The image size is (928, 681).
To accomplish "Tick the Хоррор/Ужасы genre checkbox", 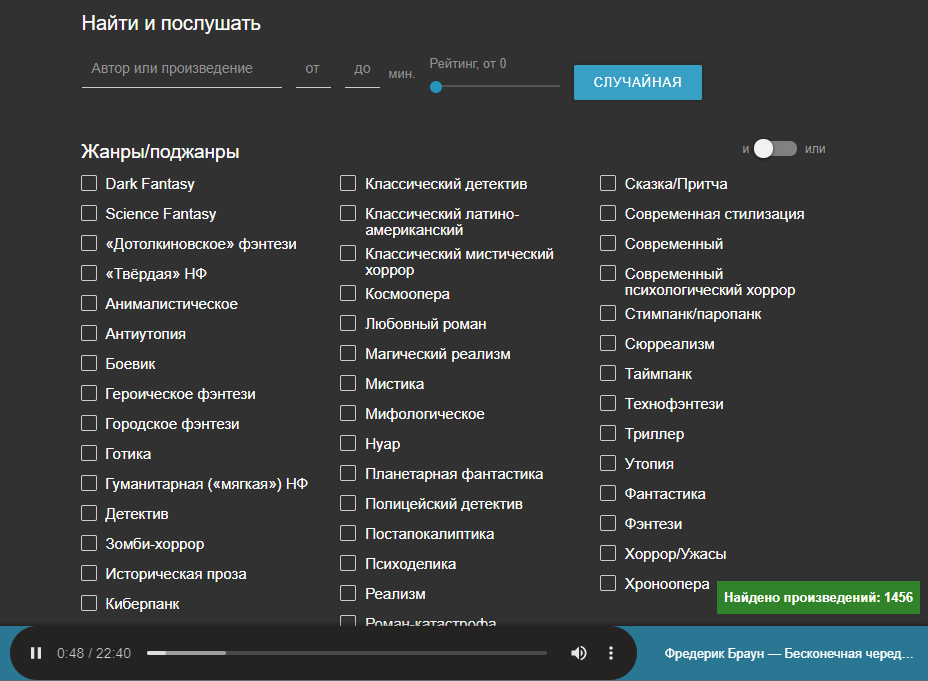I will (608, 554).
